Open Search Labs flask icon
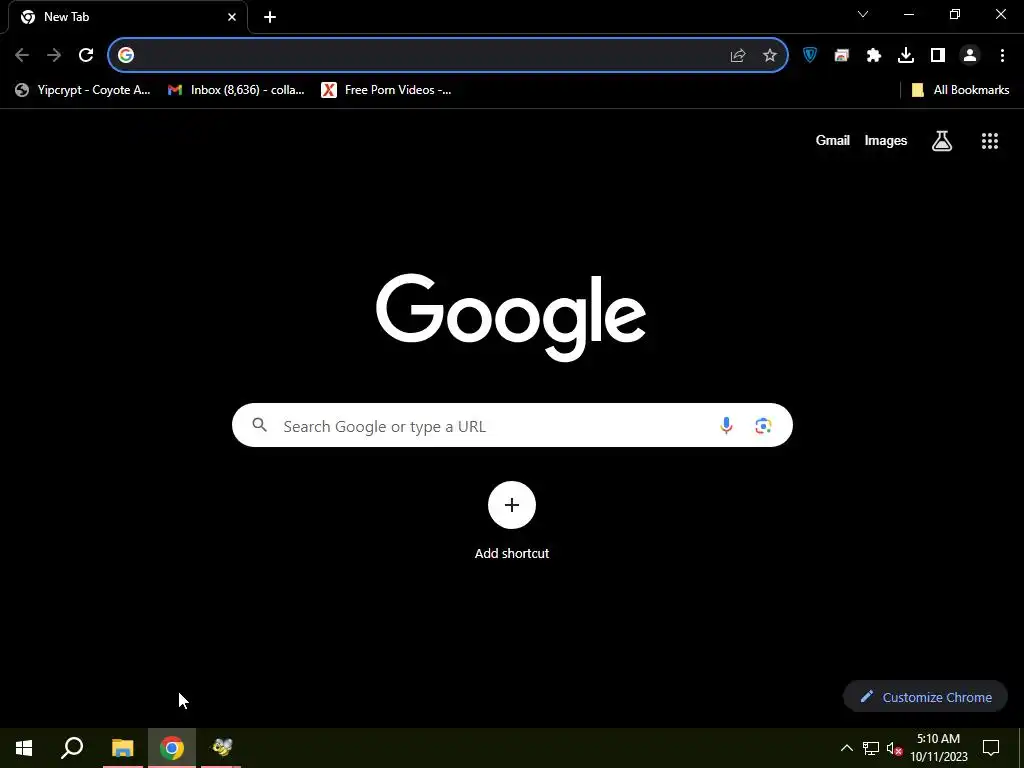The height and width of the screenshot is (768, 1024). (x=942, y=141)
